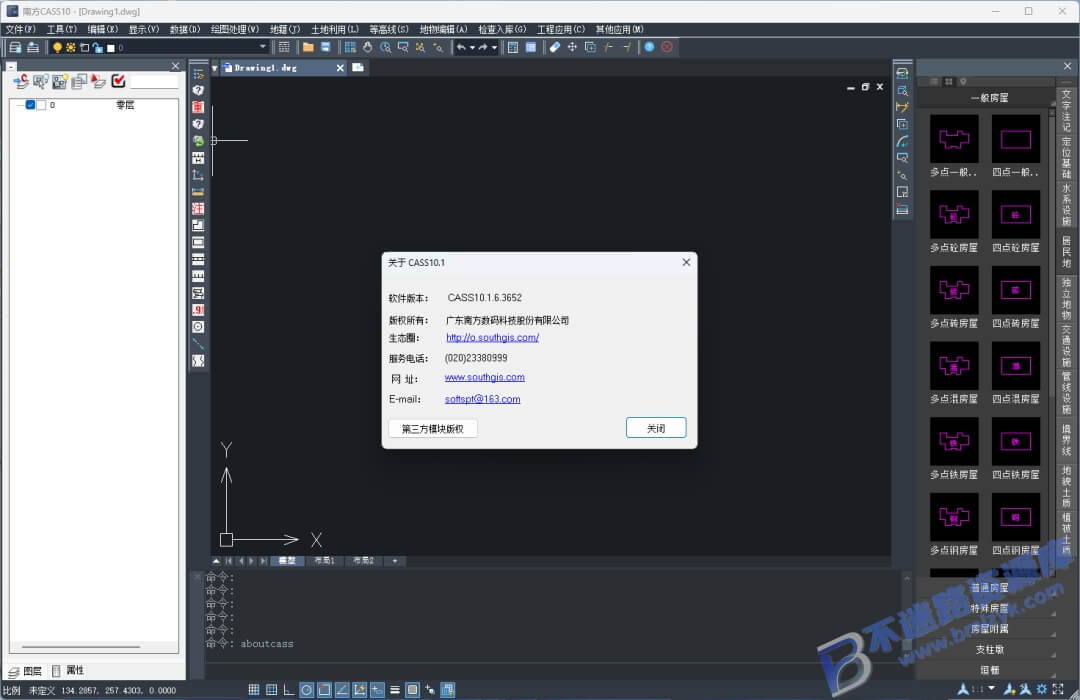Click the layer manager toolbar icon

click(x=15, y=47)
